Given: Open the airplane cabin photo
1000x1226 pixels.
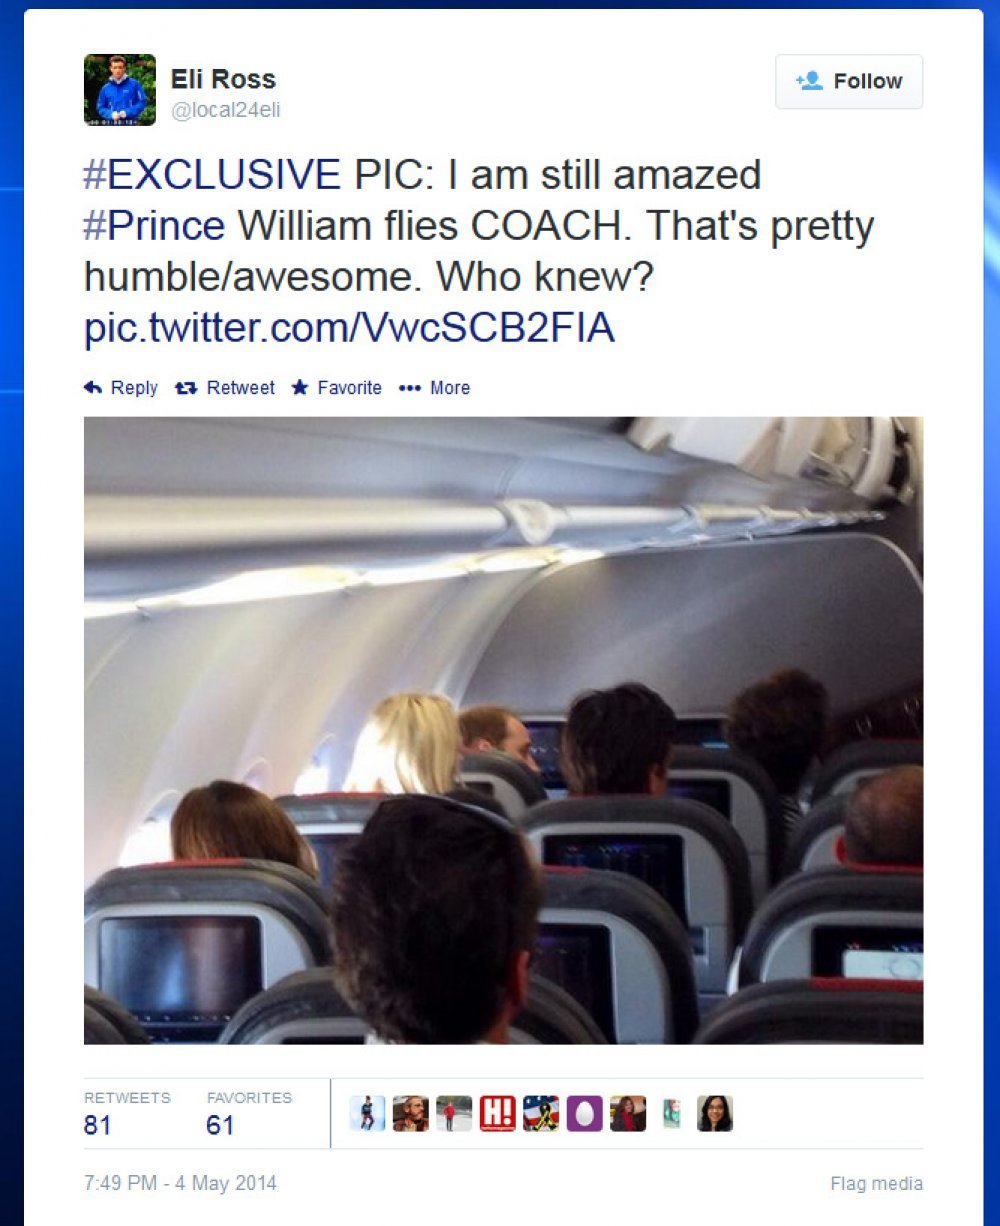Looking at the screenshot, I should (503, 730).
